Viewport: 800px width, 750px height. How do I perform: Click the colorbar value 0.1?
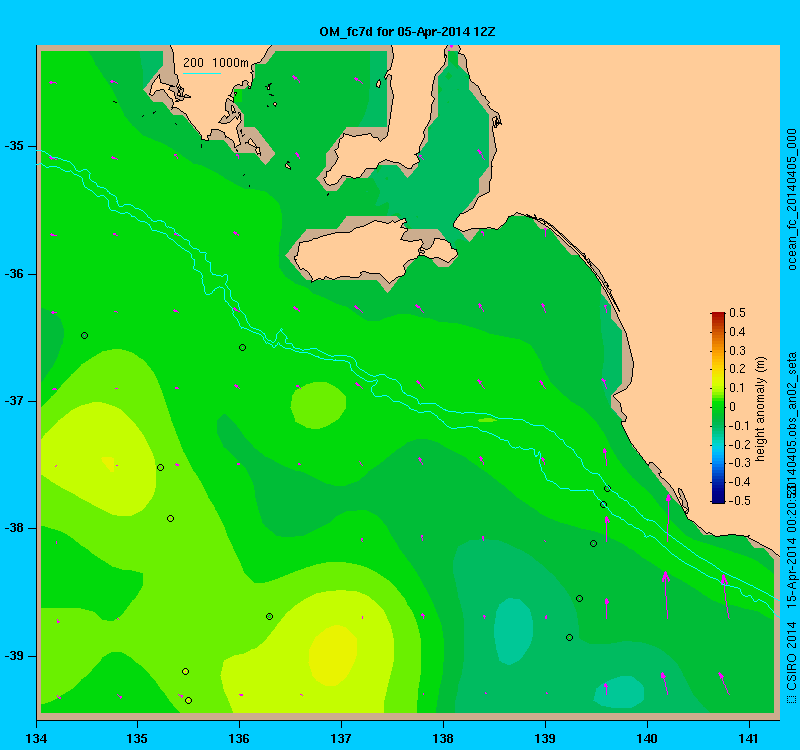point(737,388)
